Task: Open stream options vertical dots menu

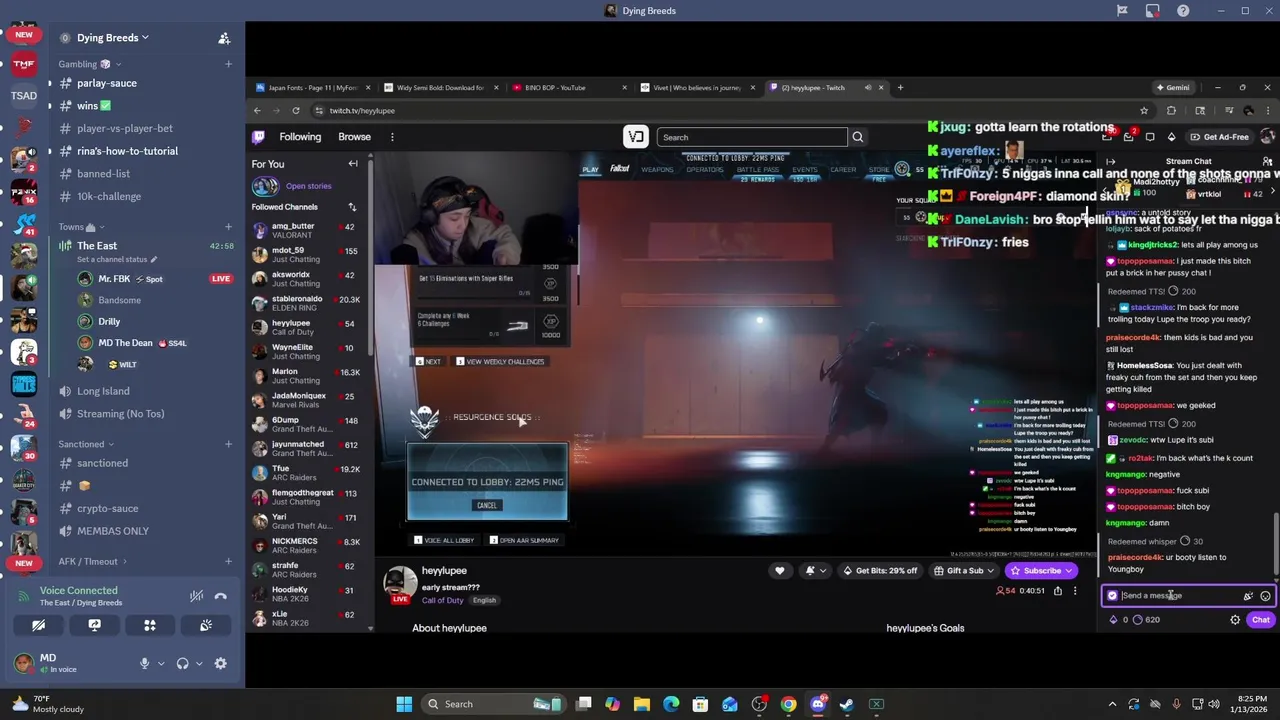Action: coord(1075,591)
